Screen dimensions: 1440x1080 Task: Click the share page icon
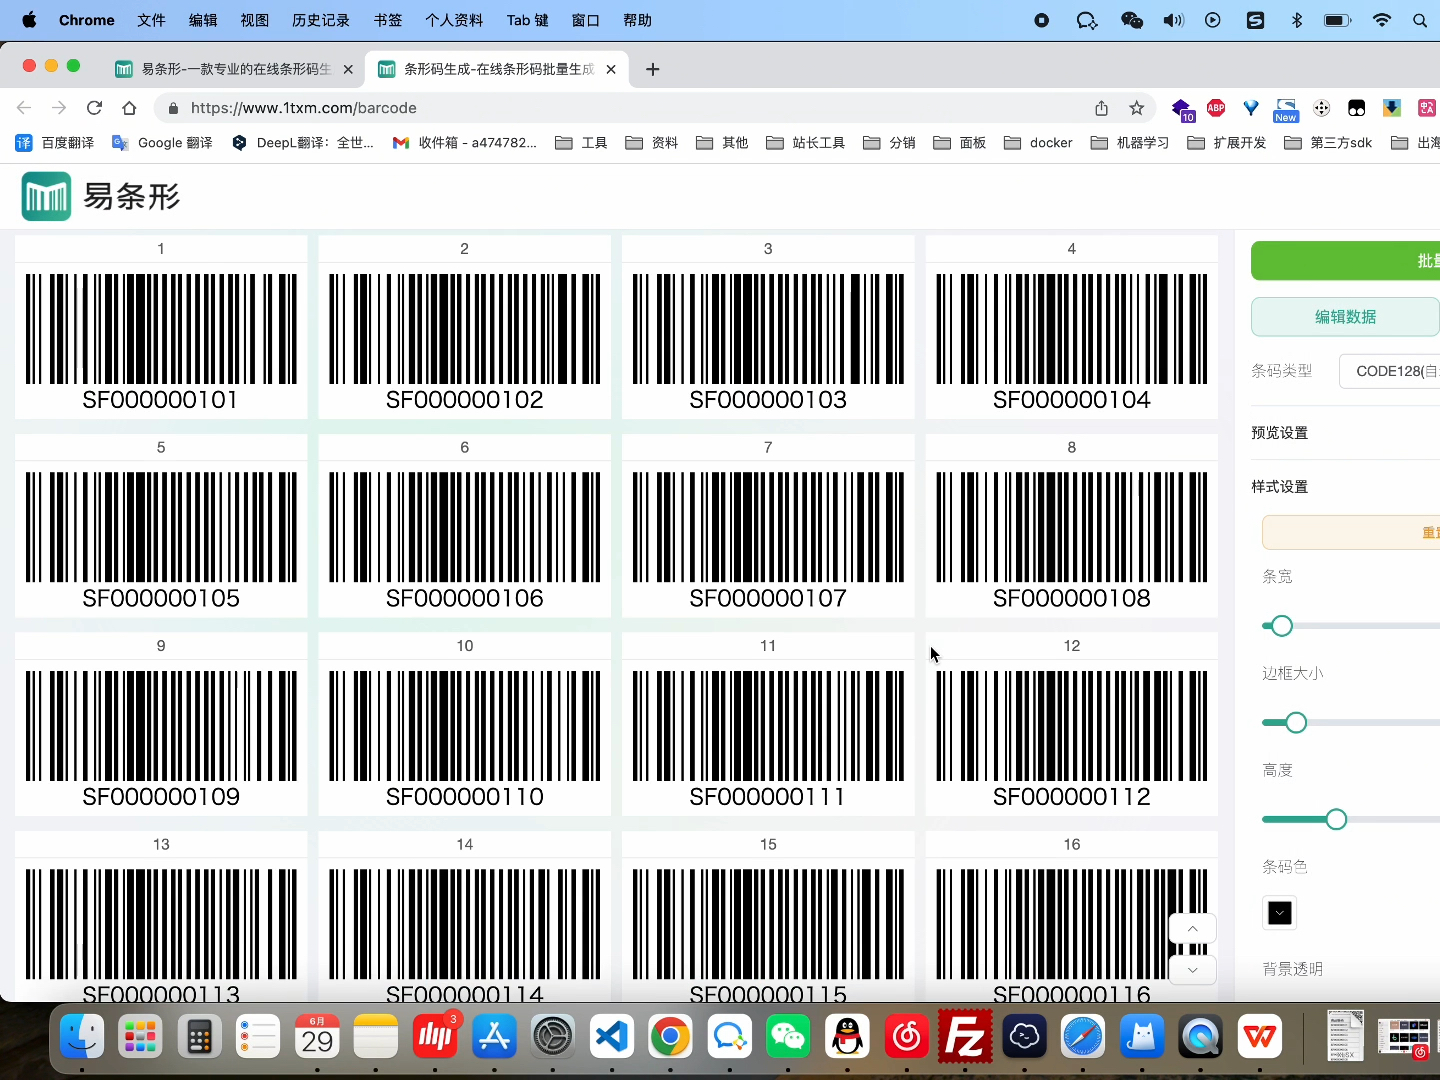point(1101,108)
